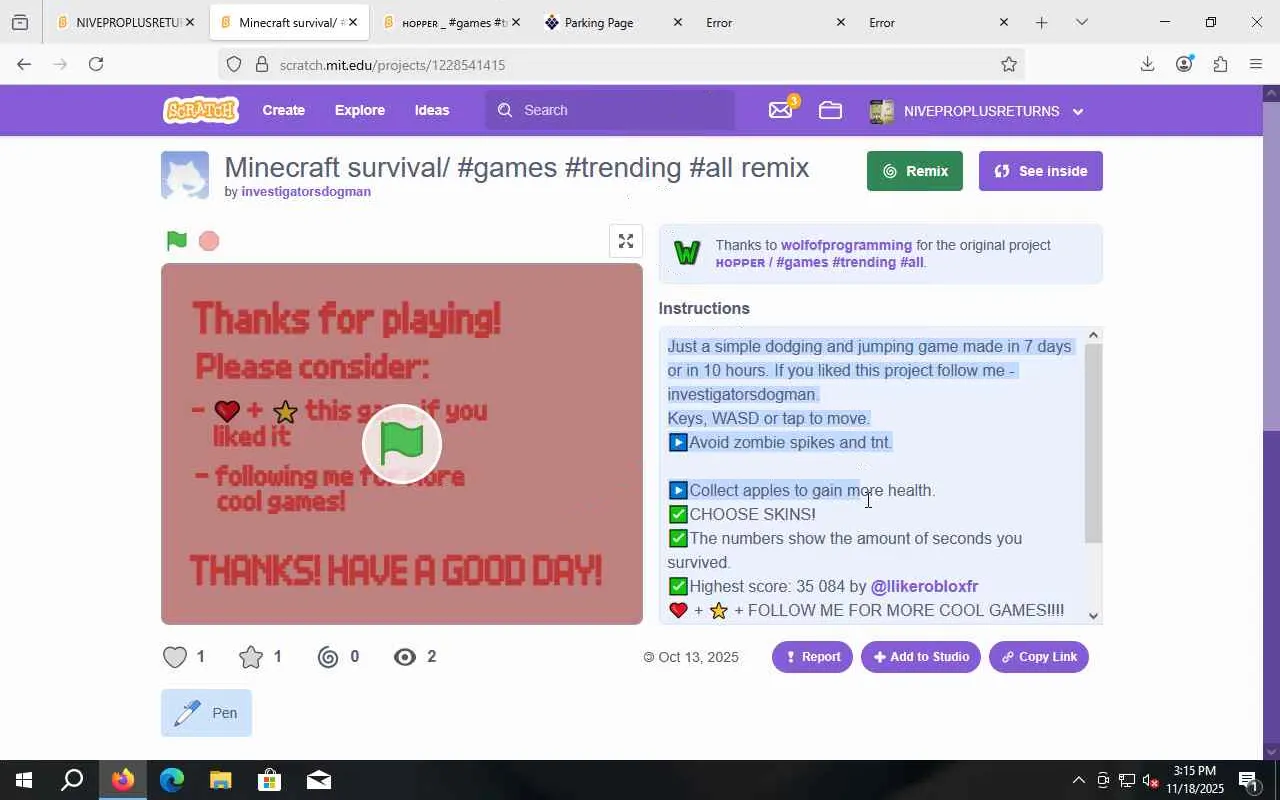
Task: Click the red stop button above stage
Action: 209,241
